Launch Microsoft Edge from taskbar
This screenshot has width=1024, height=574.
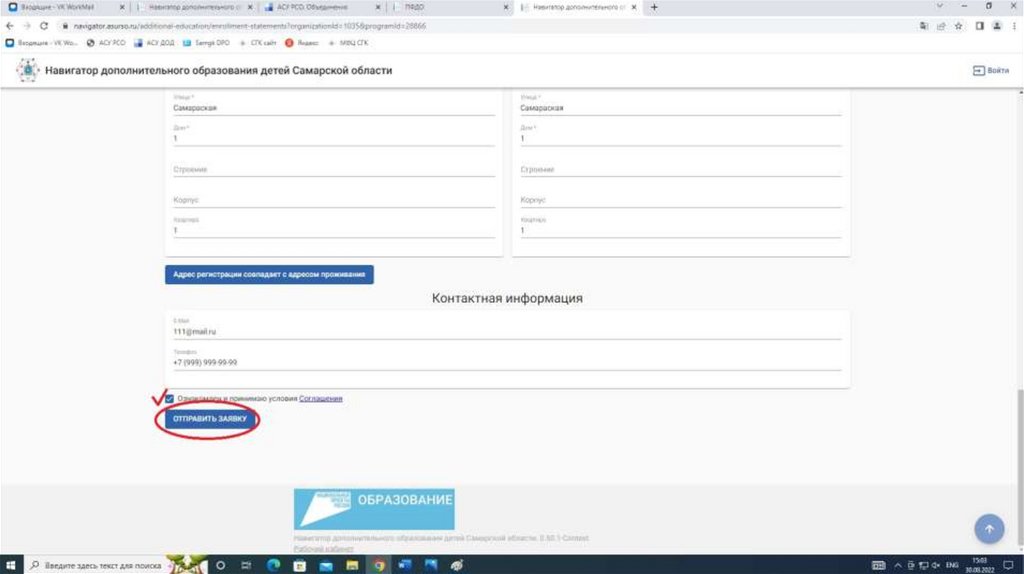tap(273, 565)
